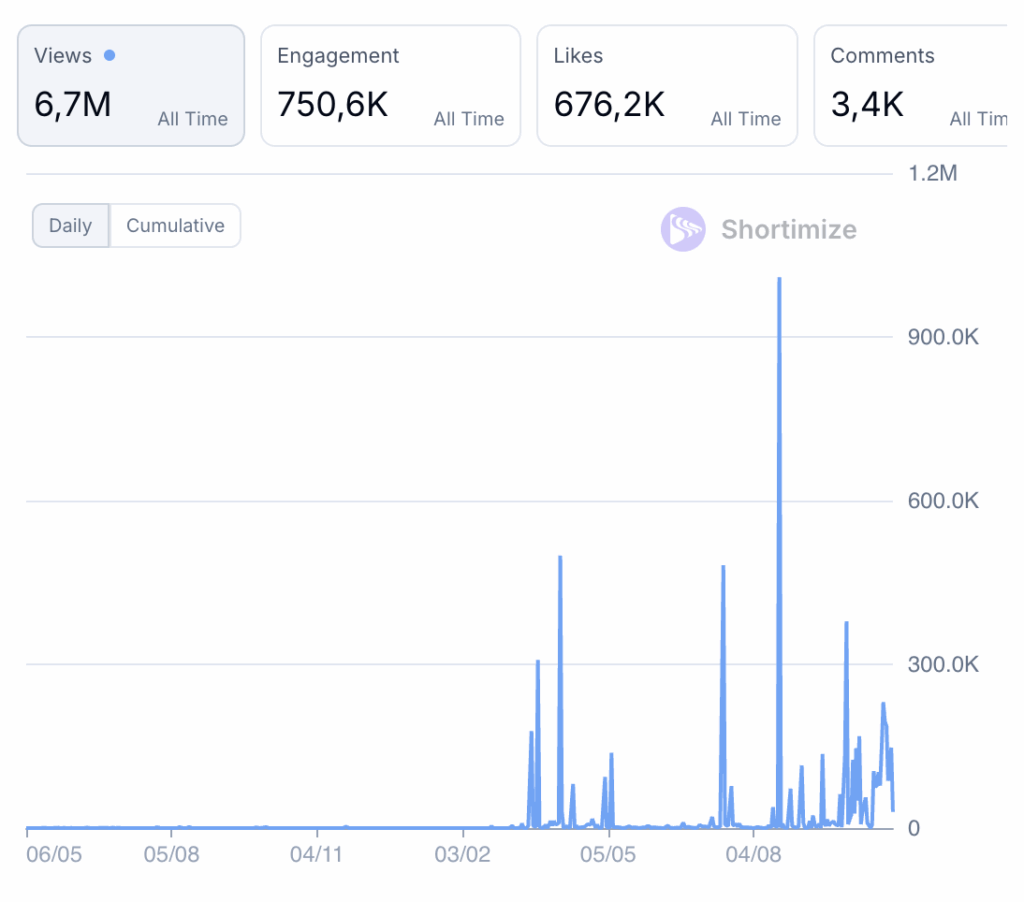The height and width of the screenshot is (902, 1024).
Task: Switch chart to Daily mode
Action: click(70, 226)
